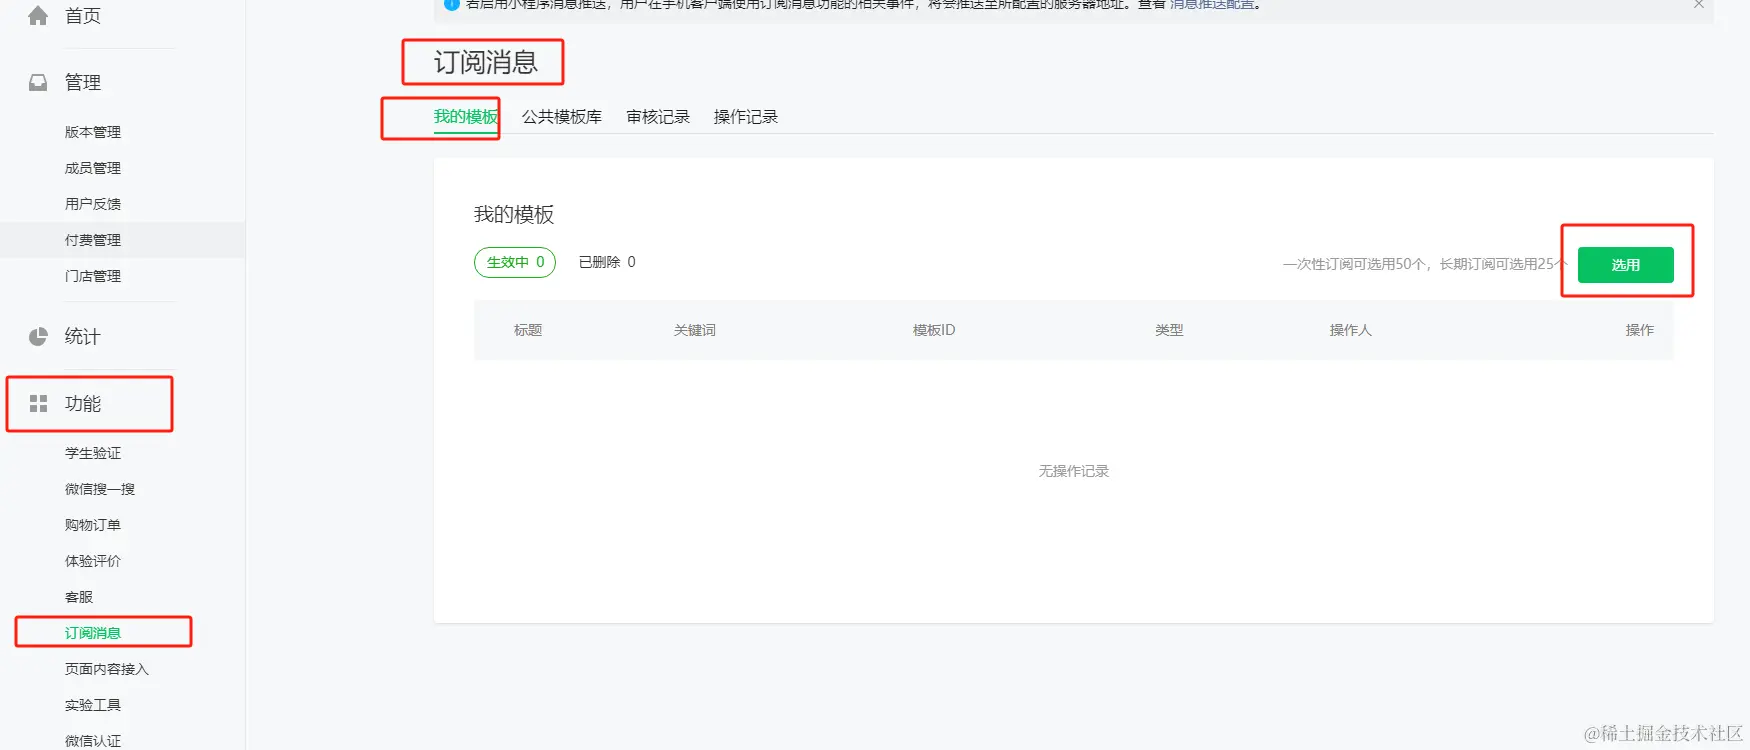The image size is (1750, 750).
Task: Open 实验工具 menu item
Action: tap(93, 705)
